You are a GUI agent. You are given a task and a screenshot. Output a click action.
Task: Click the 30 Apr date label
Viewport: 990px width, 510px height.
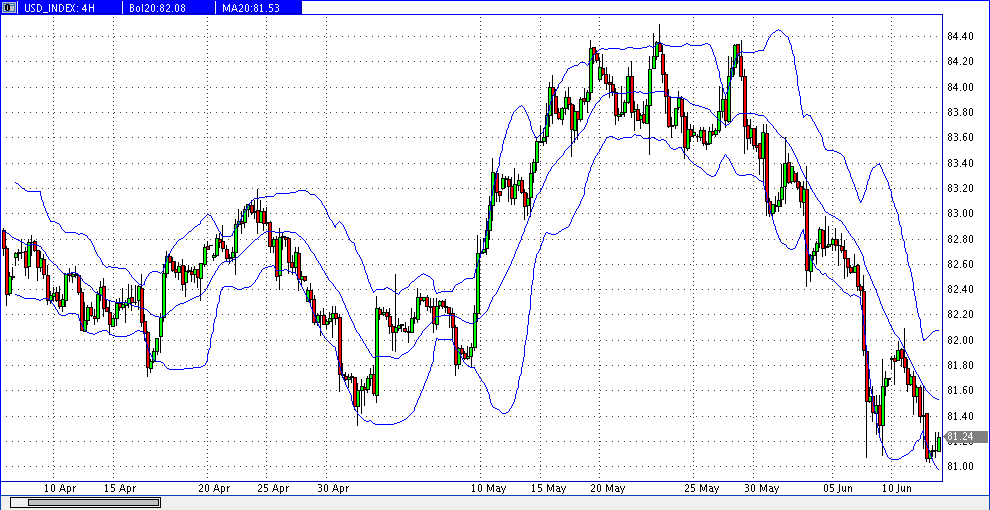[334, 488]
